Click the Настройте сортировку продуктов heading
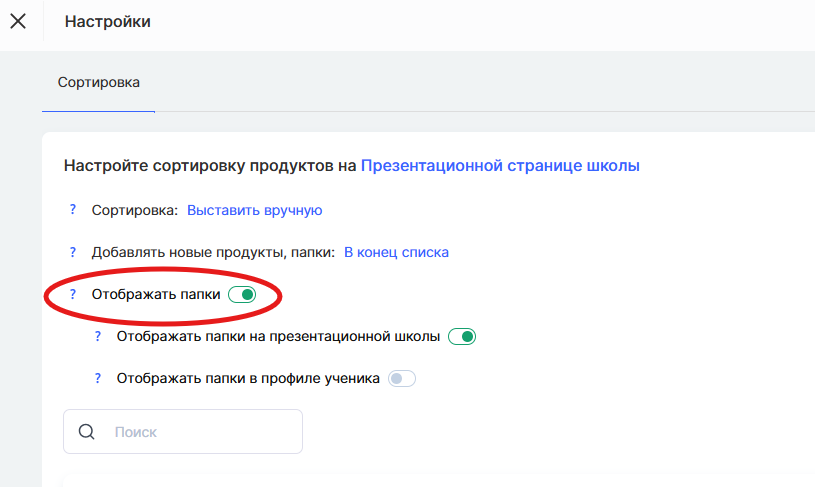This screenshot has width=815, height=487. click(x=210, y=166)
